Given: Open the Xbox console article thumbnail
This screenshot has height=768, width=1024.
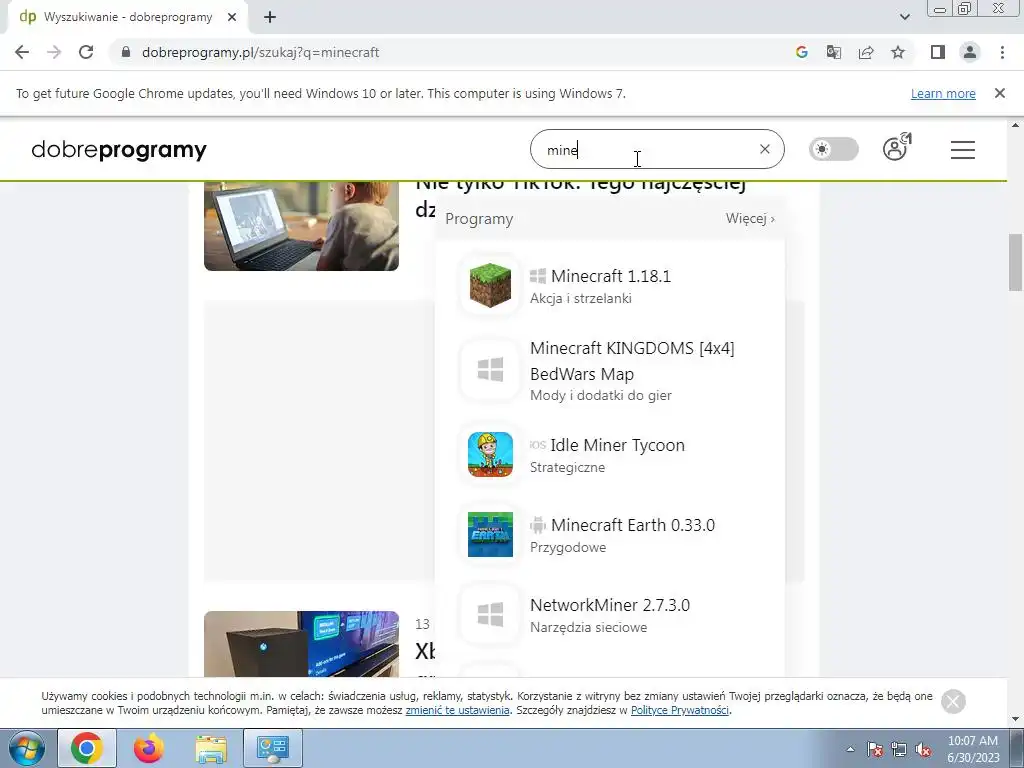Looking at the screenshot, I should tap(301, 644).
